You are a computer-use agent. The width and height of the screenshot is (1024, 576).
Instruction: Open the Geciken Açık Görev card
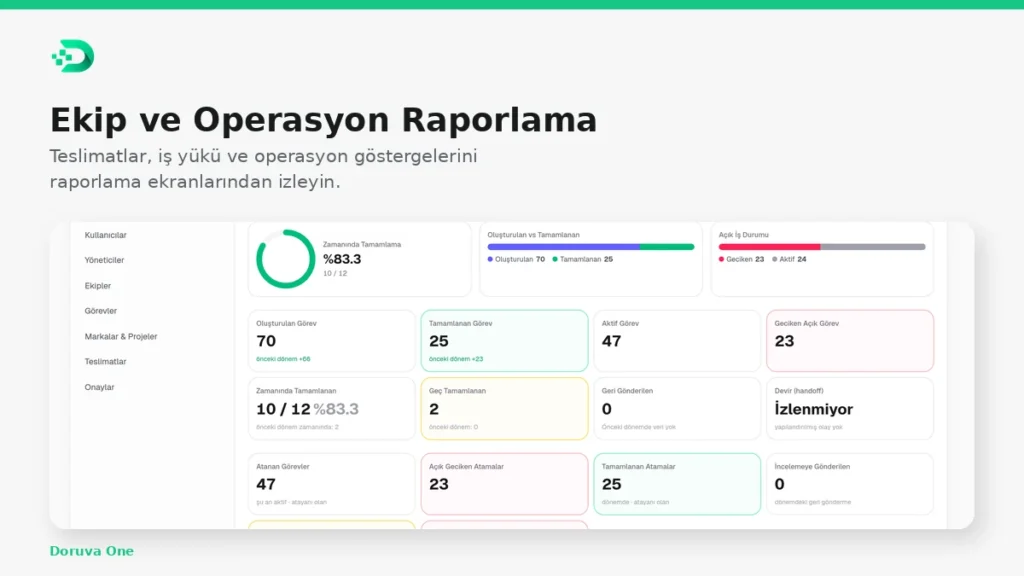850,341
